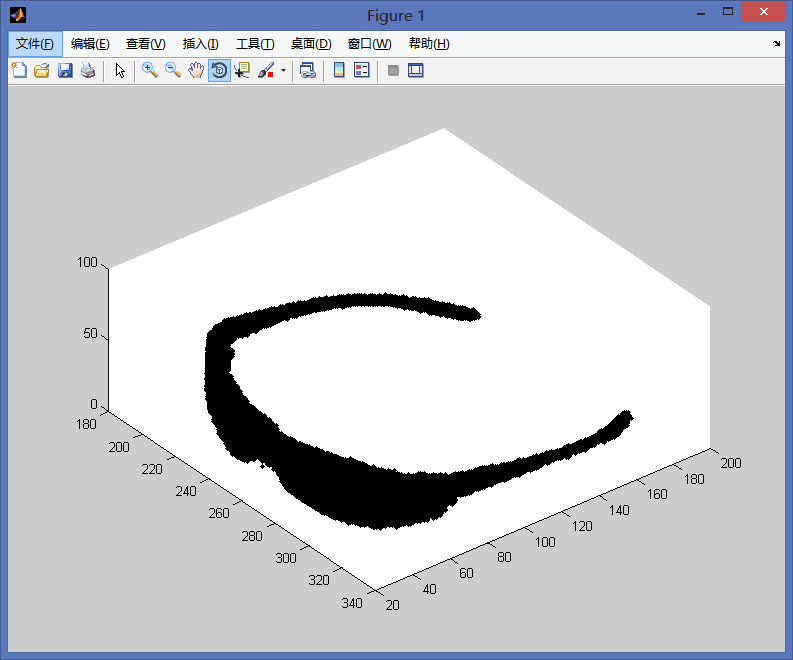Click the z-axis tick label 50

tap(91, 333)
